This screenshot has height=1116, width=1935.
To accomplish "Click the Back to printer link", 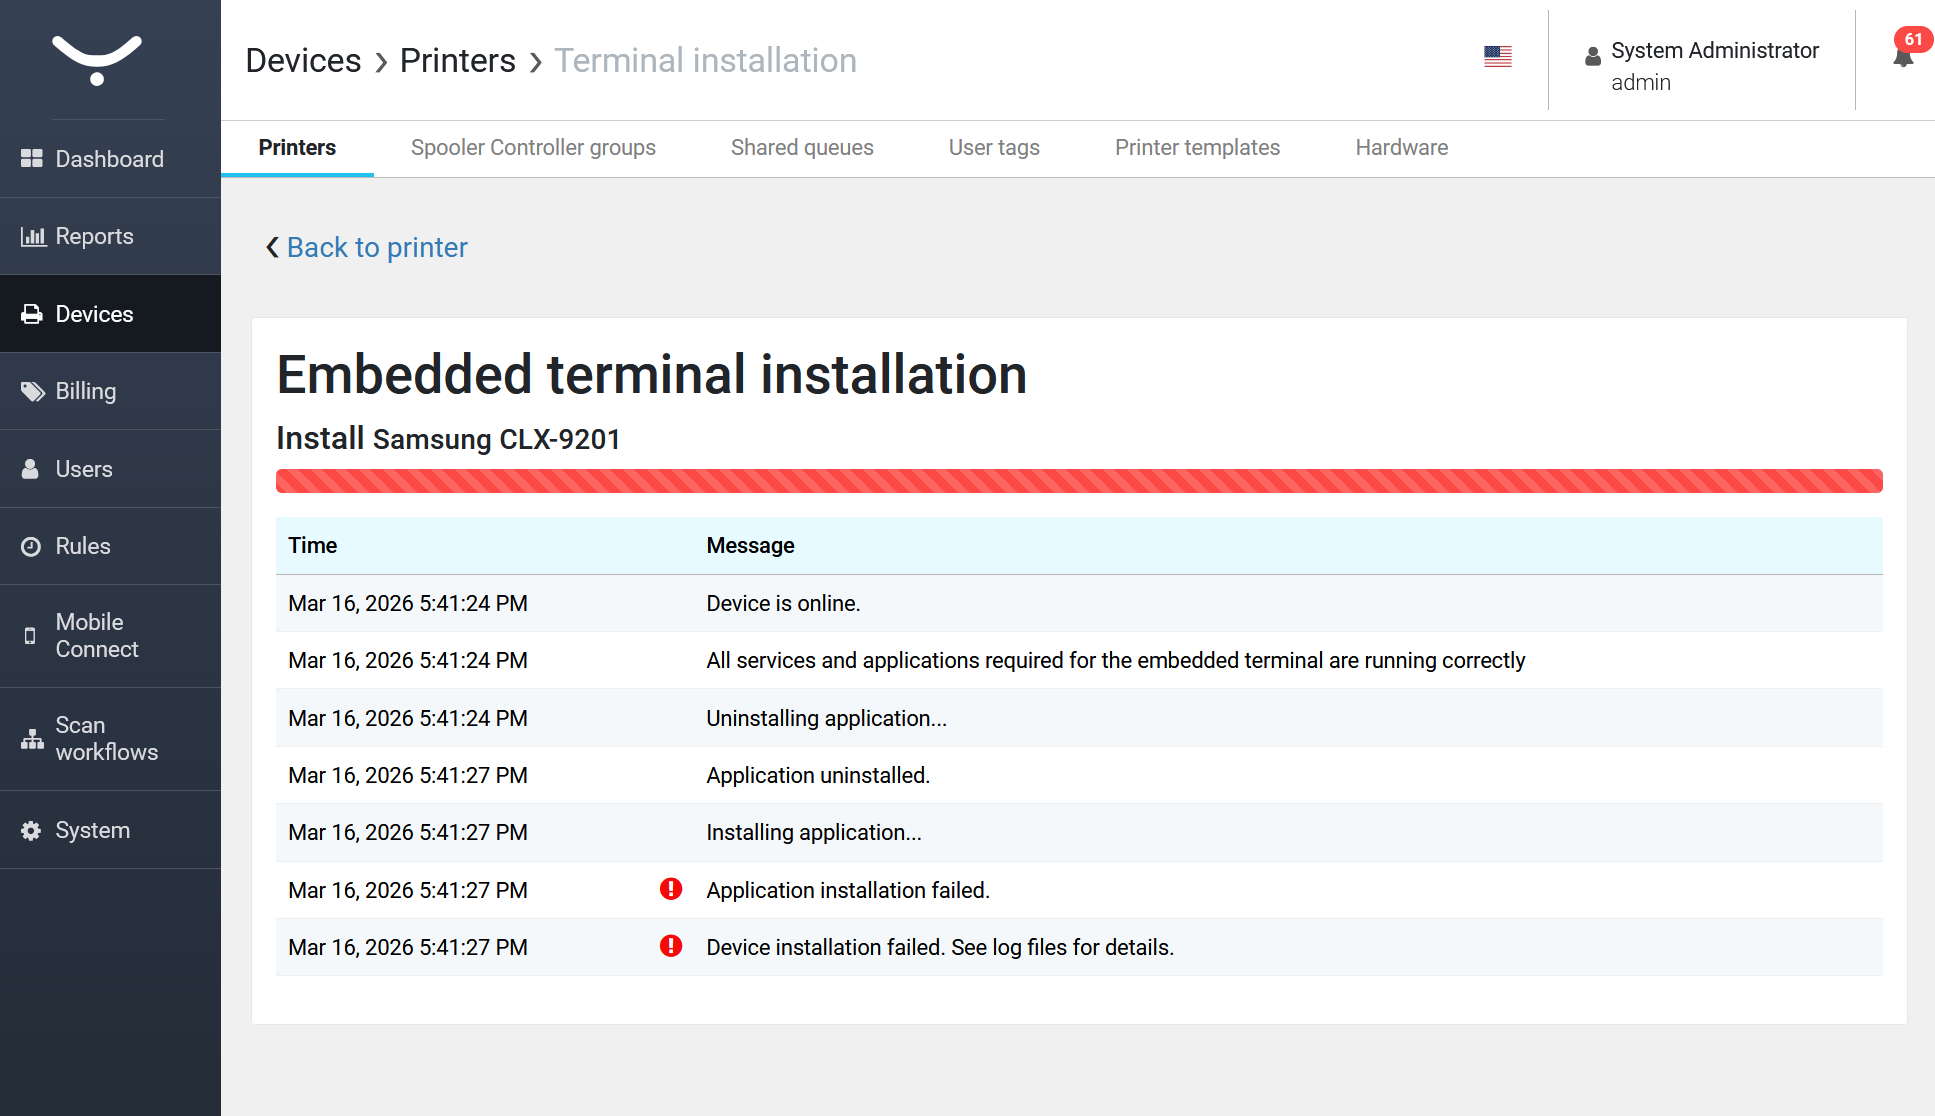I will 376,247.
